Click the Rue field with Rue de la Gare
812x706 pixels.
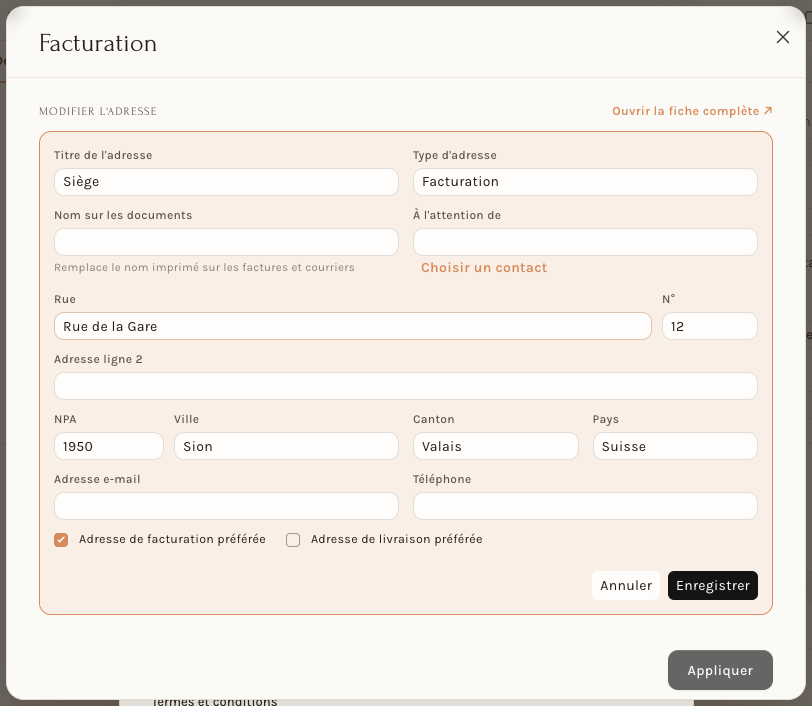[x=353, y=326]
